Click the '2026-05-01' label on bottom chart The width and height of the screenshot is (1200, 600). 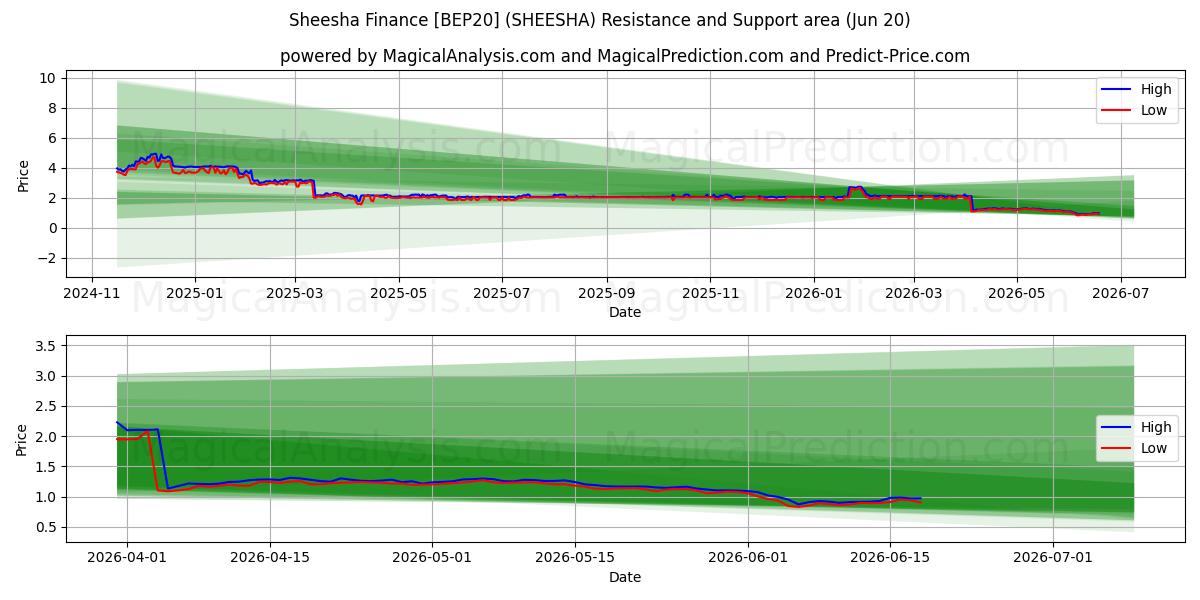click(433, 560)
